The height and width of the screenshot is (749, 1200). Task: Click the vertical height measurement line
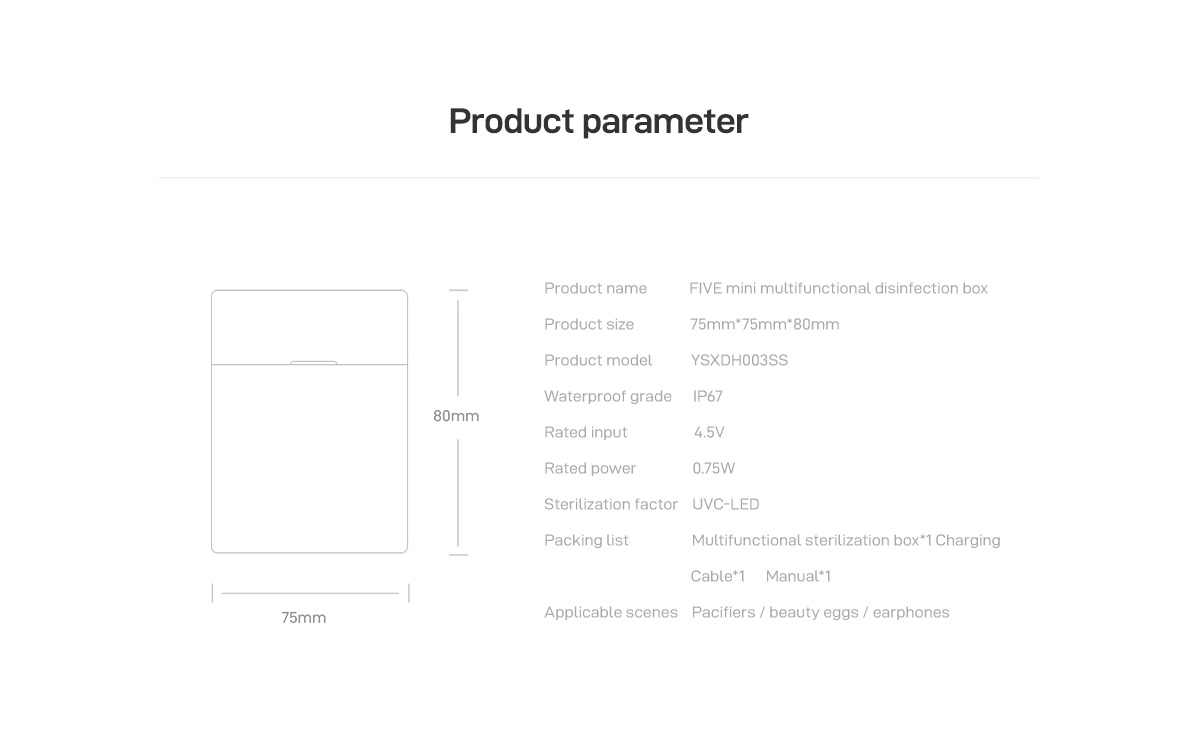click(x=458, y=422)
